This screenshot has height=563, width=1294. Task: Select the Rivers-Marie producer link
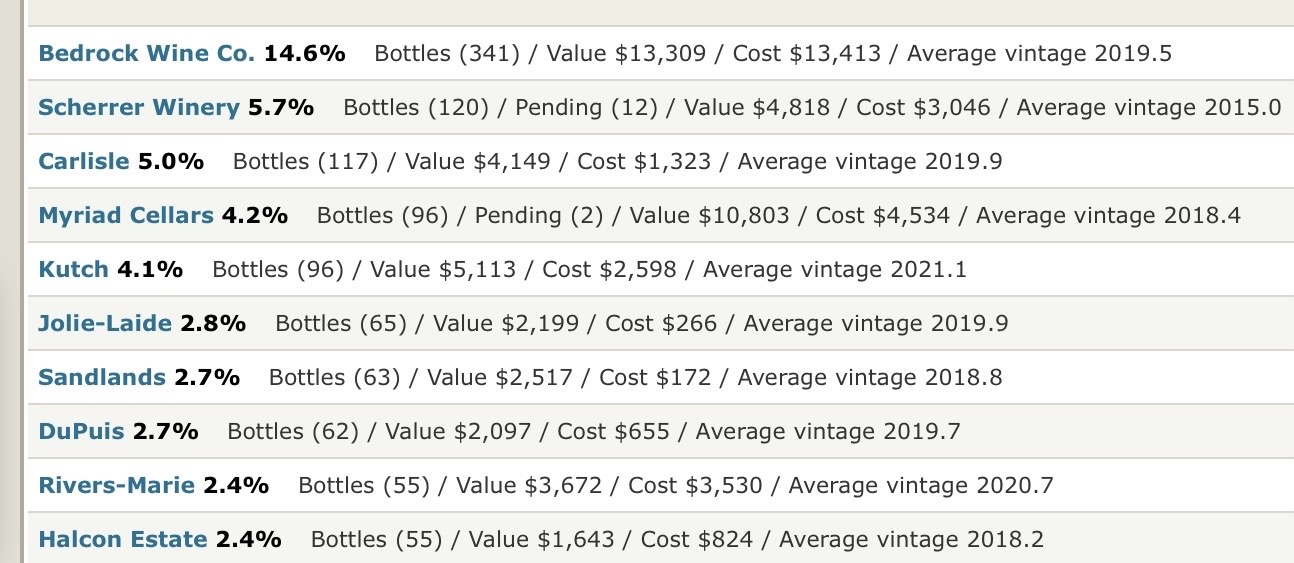pos(116,486)
